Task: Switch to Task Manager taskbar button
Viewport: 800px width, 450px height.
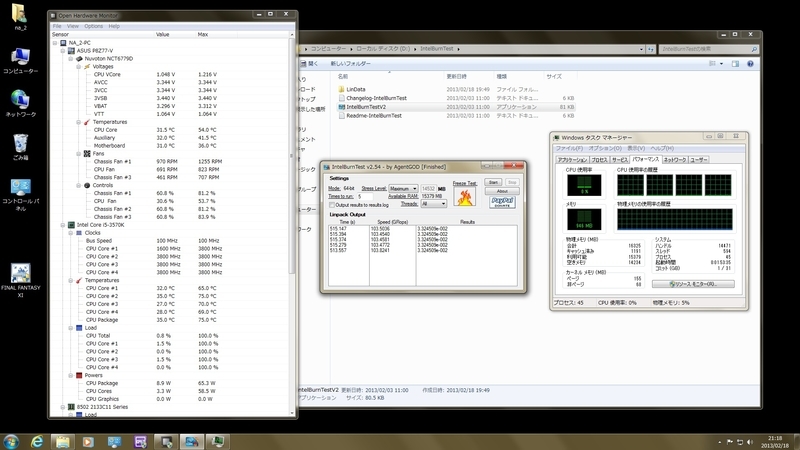Action: pos(217,441)
